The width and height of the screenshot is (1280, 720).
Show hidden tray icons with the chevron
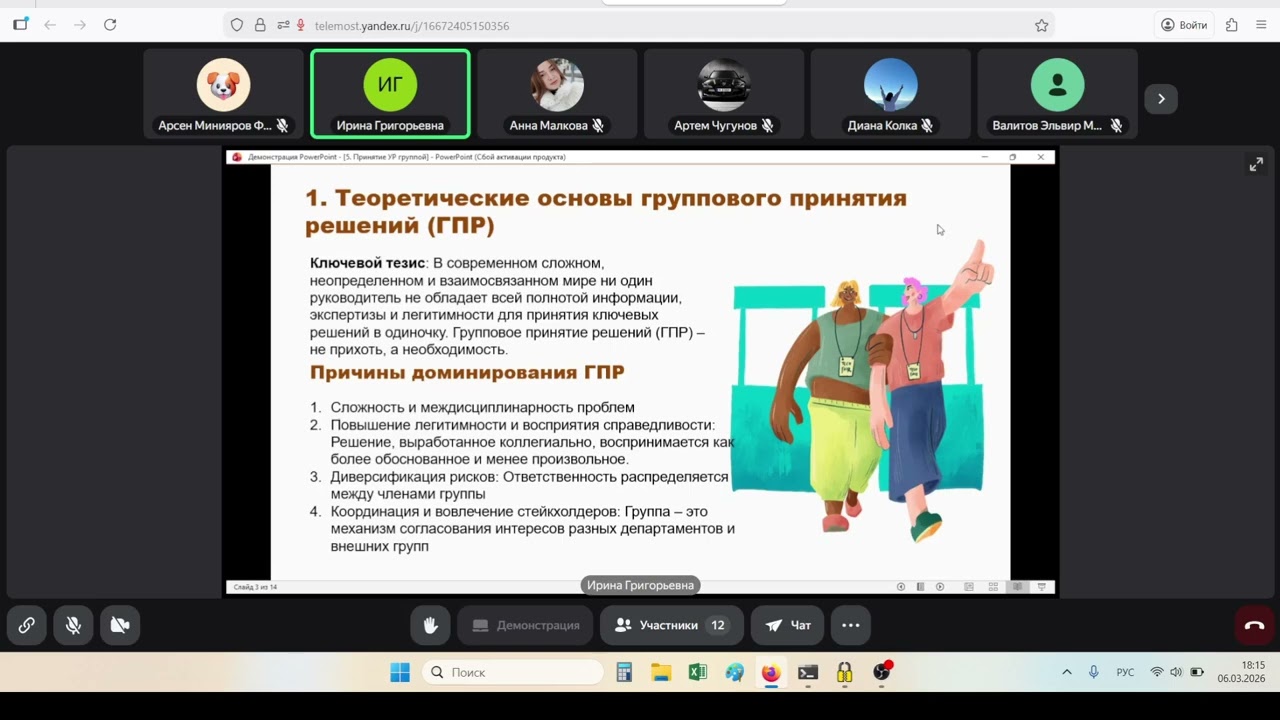[x=1067, y=672]
